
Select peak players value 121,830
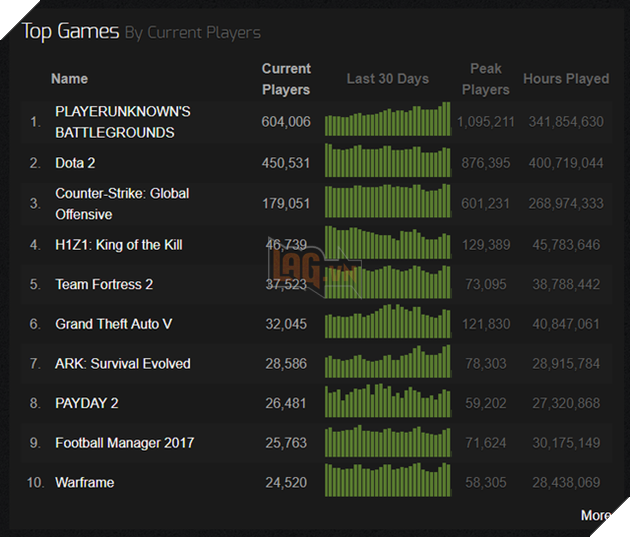[486, 324]
